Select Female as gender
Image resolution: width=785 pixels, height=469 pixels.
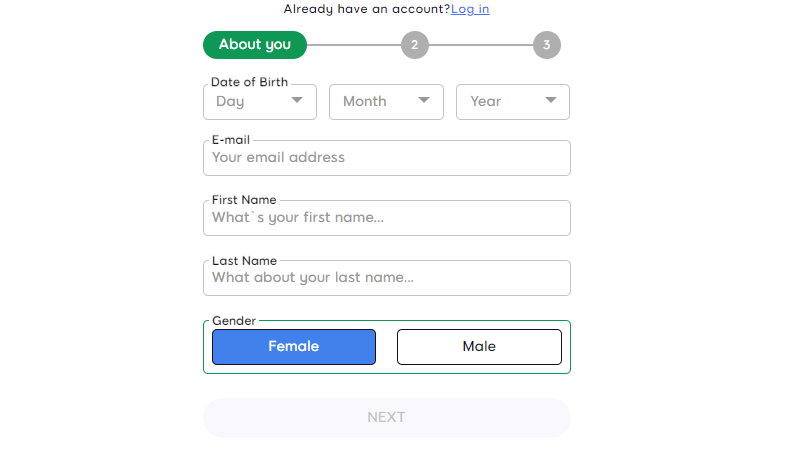pos(294,347)
